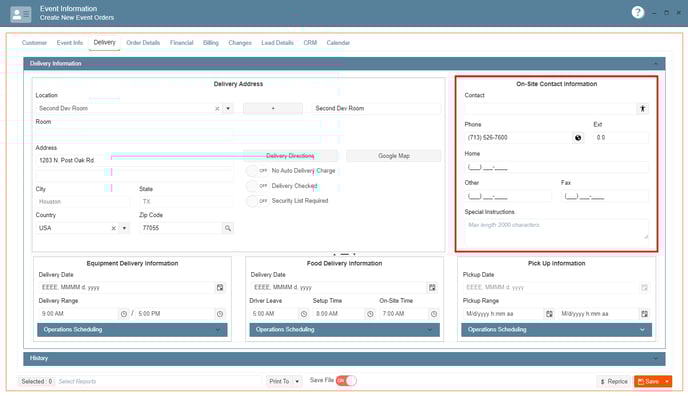The width and height of the screenshot is (688, 396).
Task: Click the Special Instructions text area
Action: (x=556, y=231)
